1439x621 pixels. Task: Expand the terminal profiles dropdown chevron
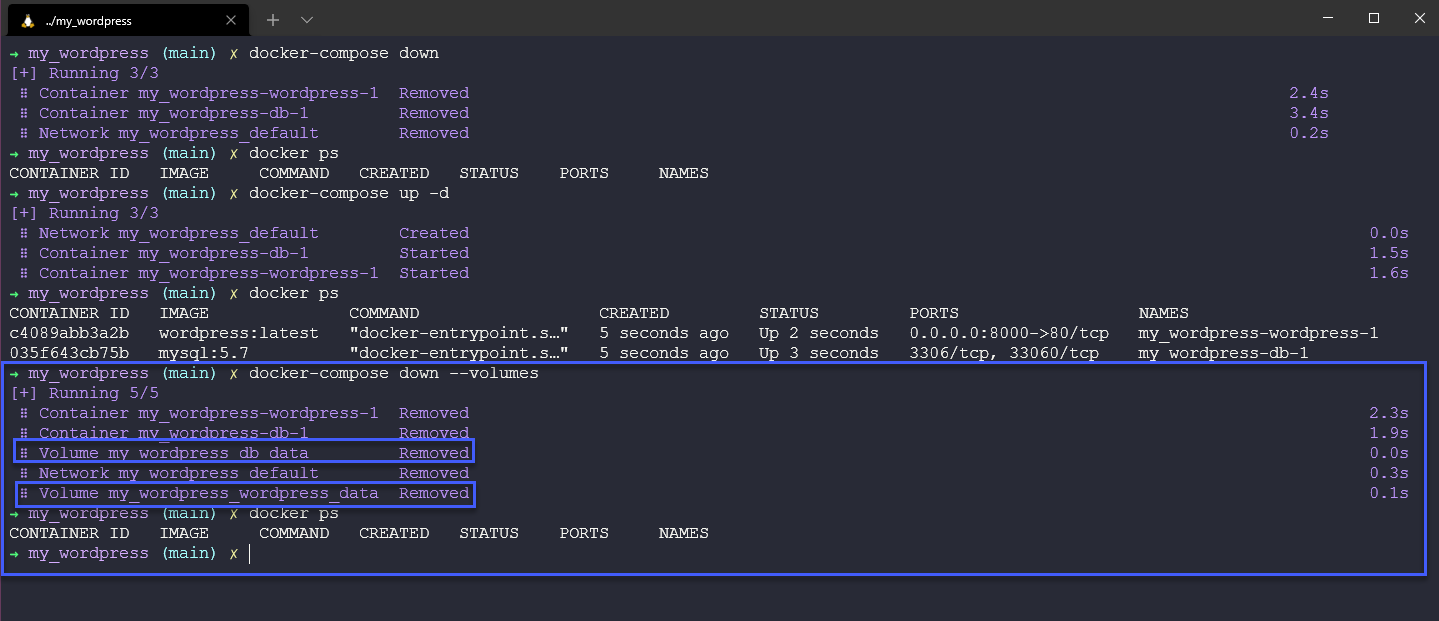(307, 20)
